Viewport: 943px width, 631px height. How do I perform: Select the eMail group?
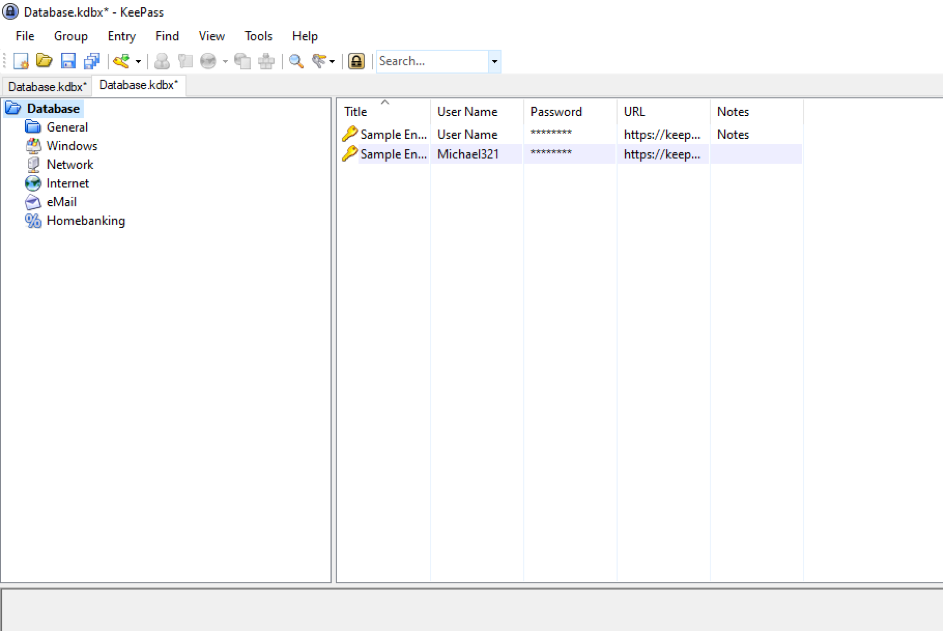click(62, 202)
